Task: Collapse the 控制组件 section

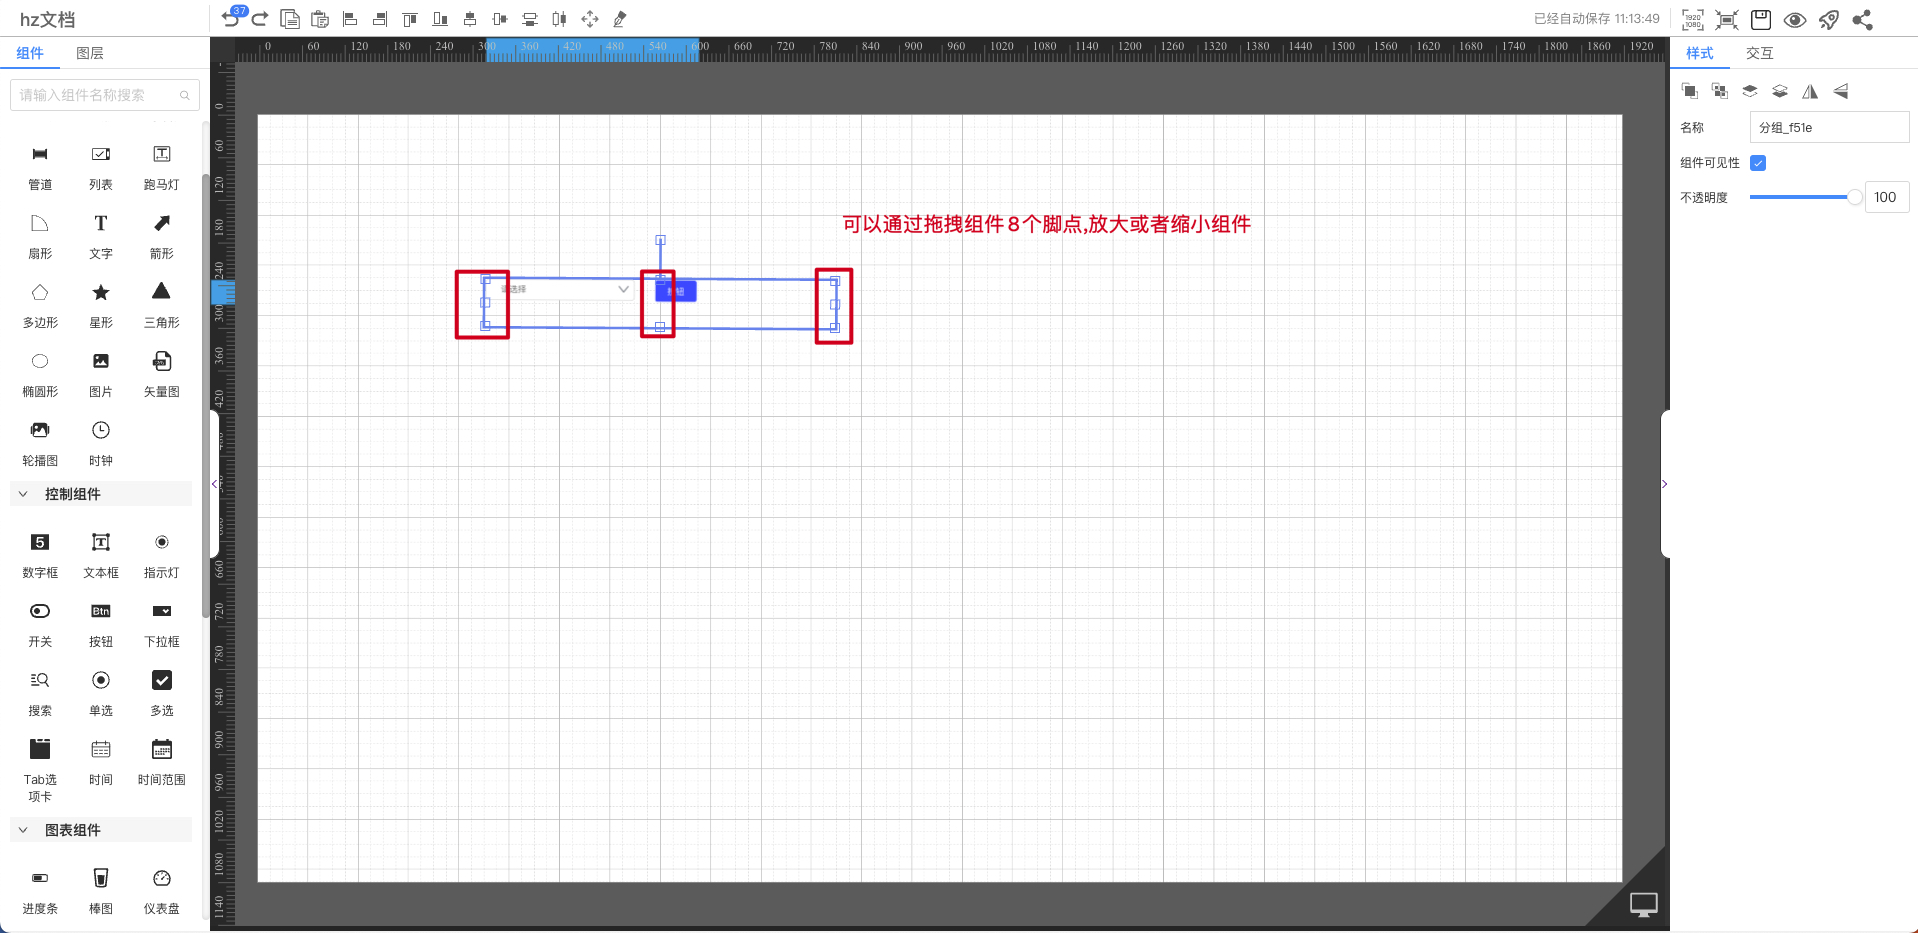Action: (x=23, y=494)
